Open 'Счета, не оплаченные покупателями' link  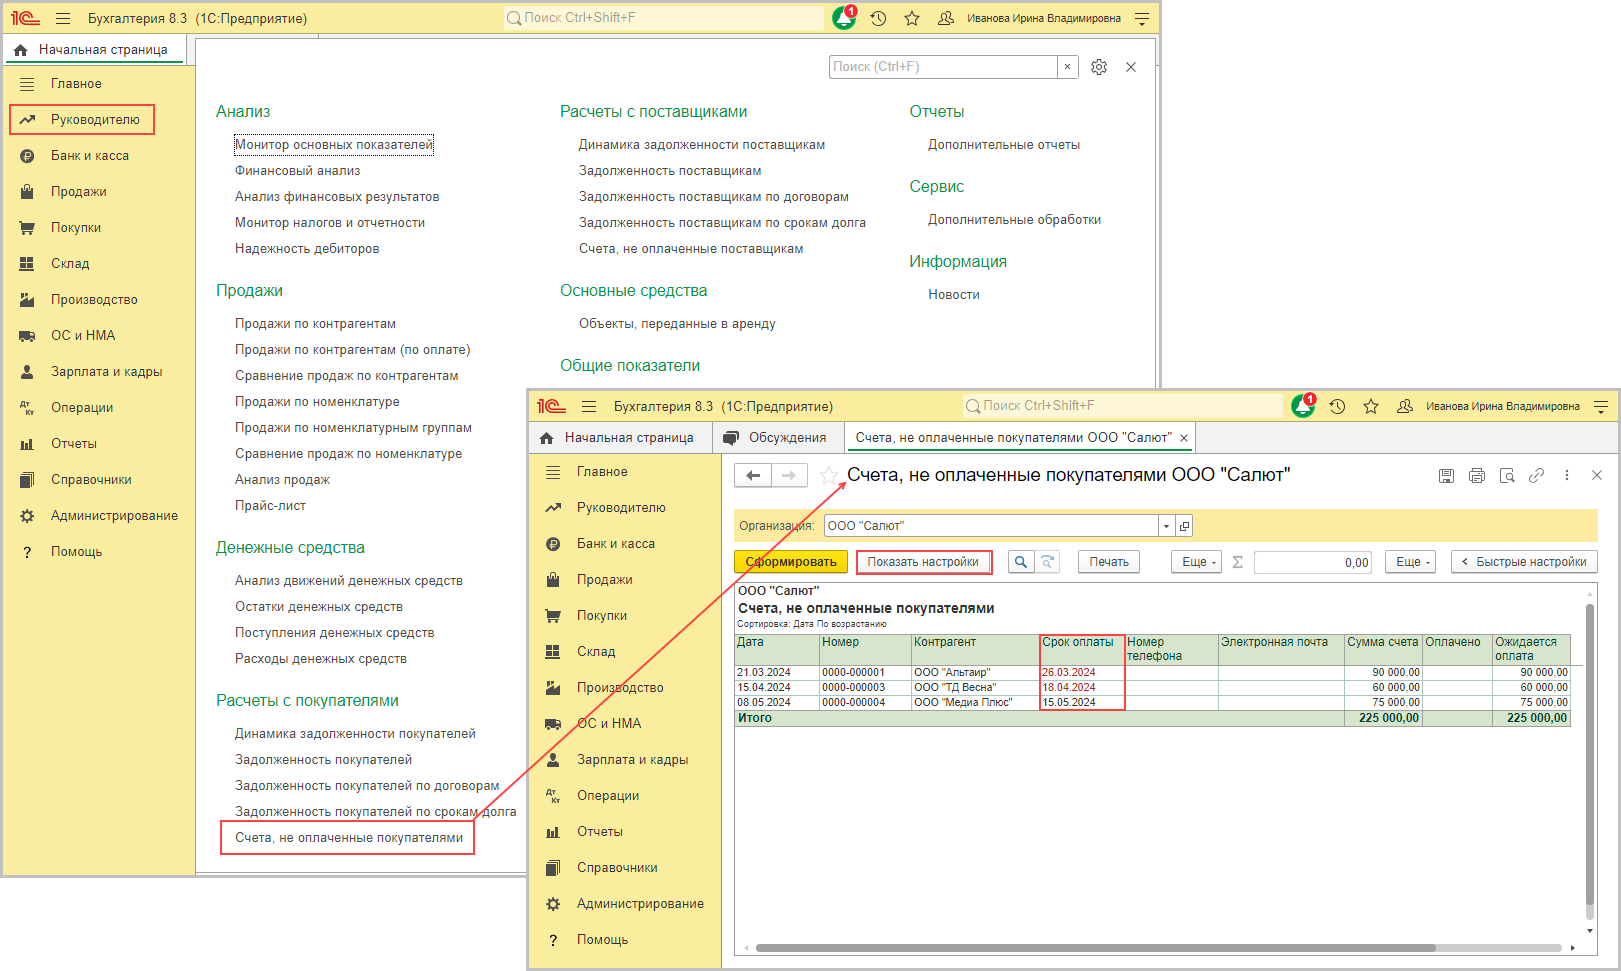349,838
